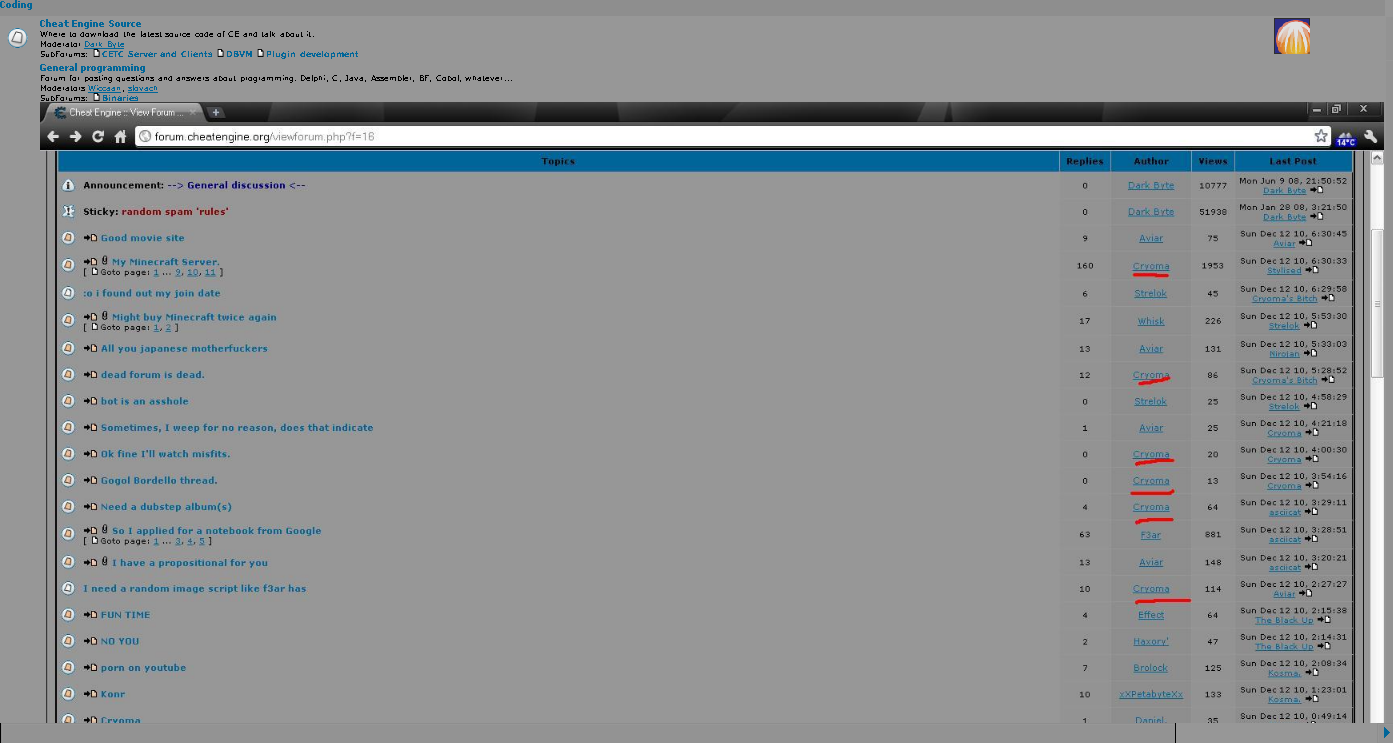Image resolution: width=1393 pixels, height=743 pixels.
Task: Bookmark the page using the star icon
Action: (x=1321, y=136)
